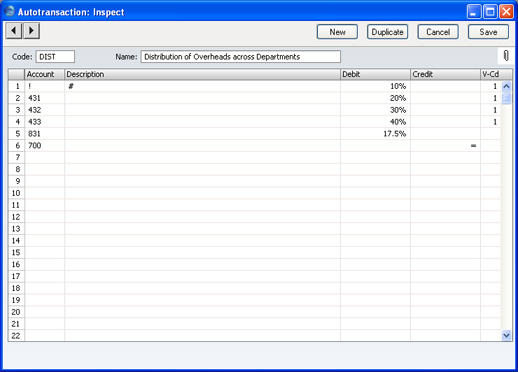Click the Duplicate button
Viewport: 518px width, 372px height.
(387, 32)
